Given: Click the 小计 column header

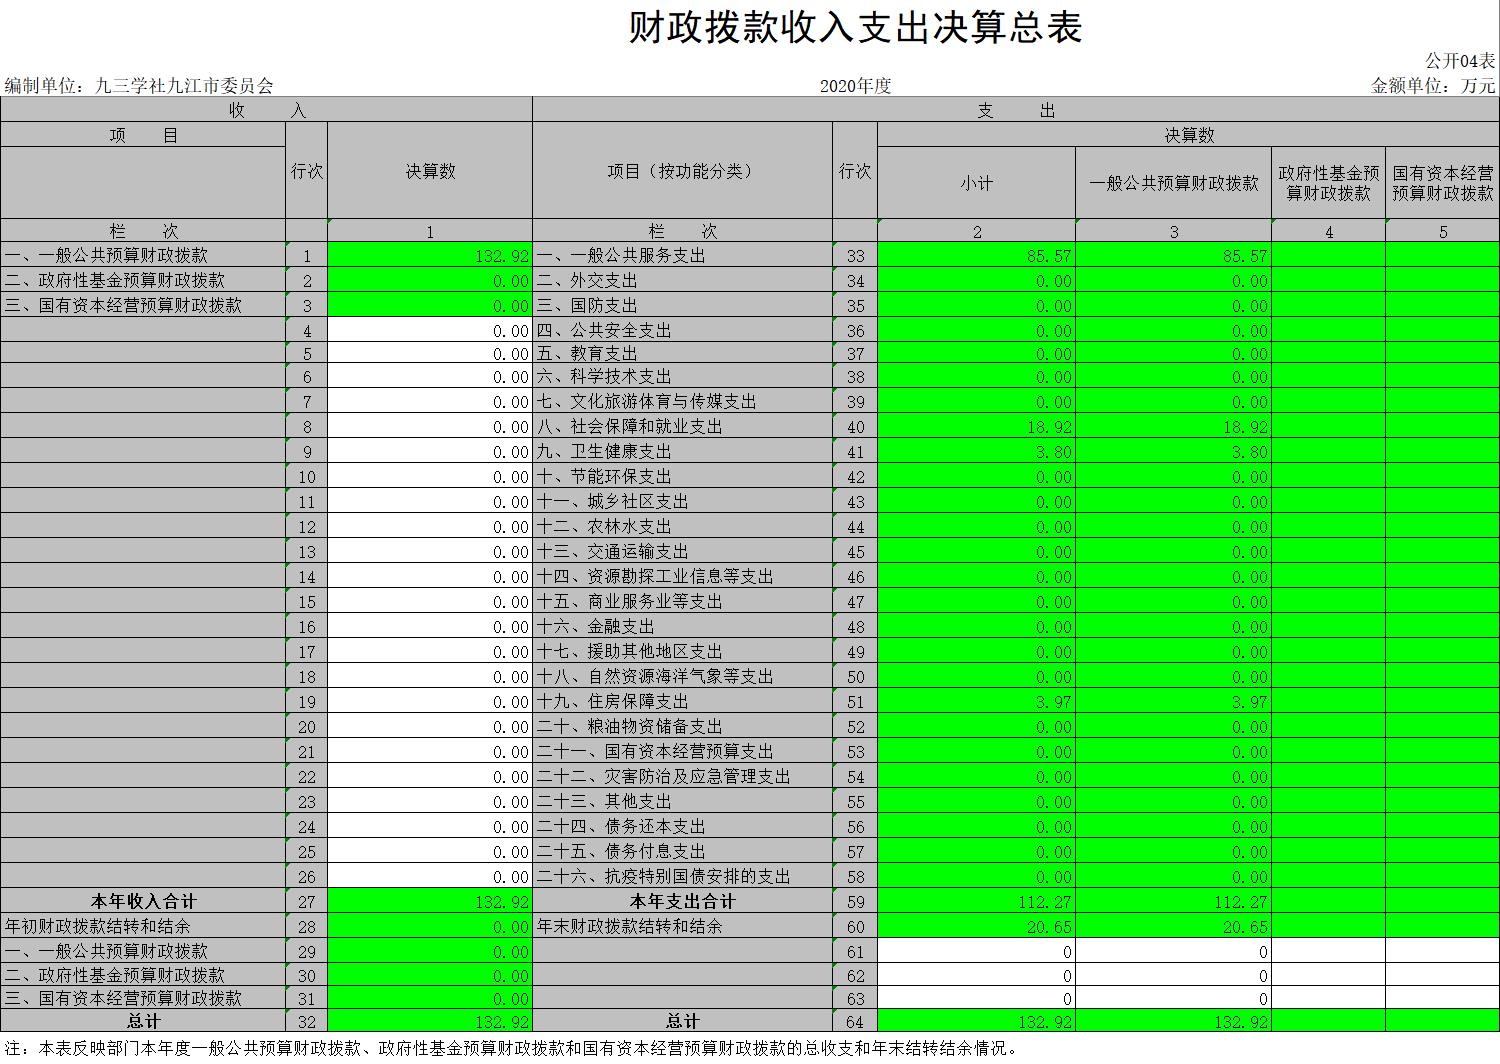Looking at the screenshot, I should 976,183.
